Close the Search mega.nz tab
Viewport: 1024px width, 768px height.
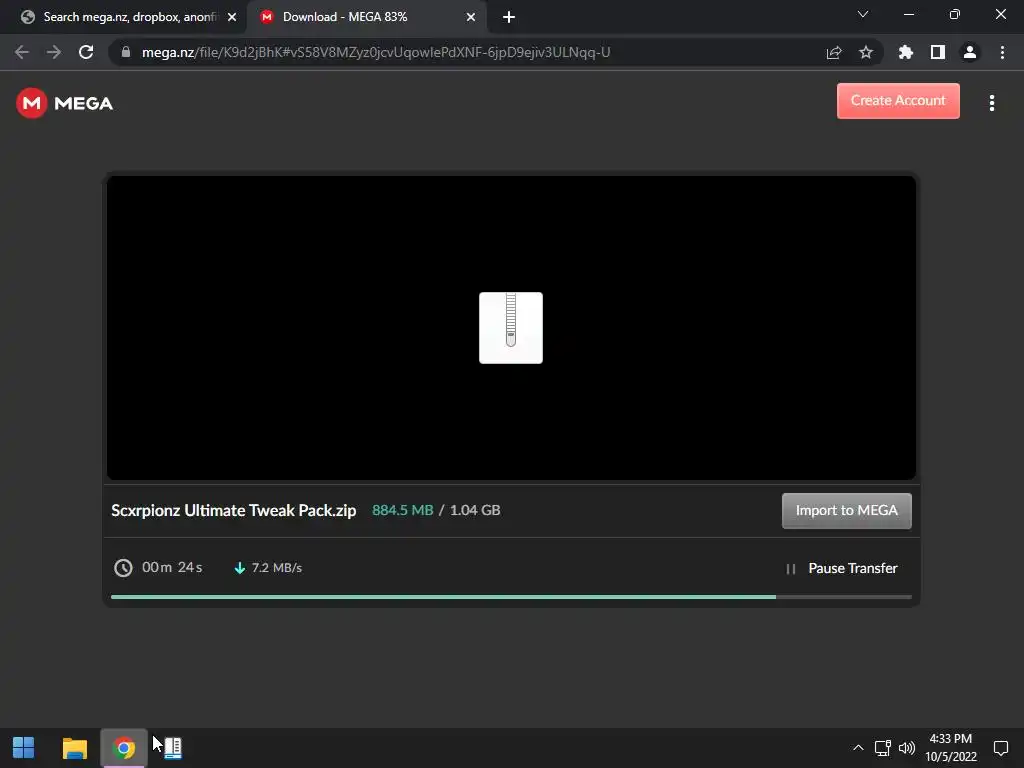232,18
